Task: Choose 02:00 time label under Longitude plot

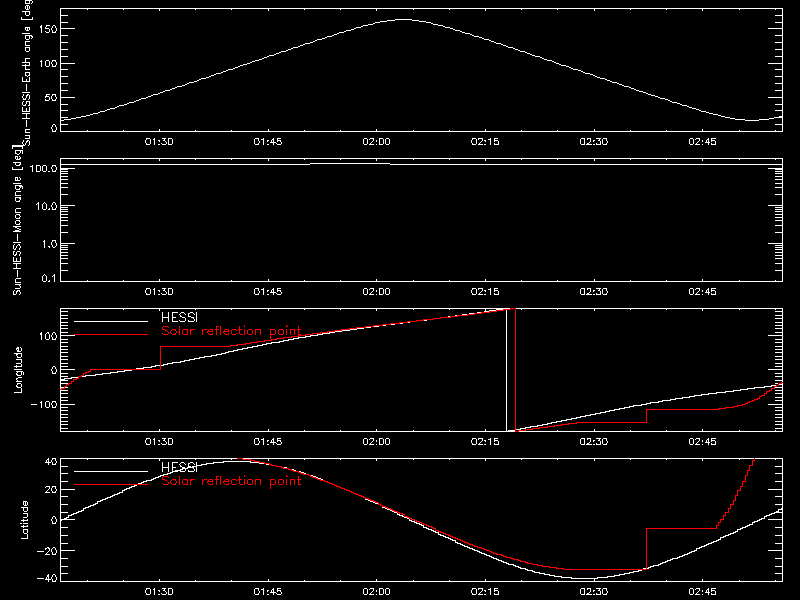Action: click(377, 441)
